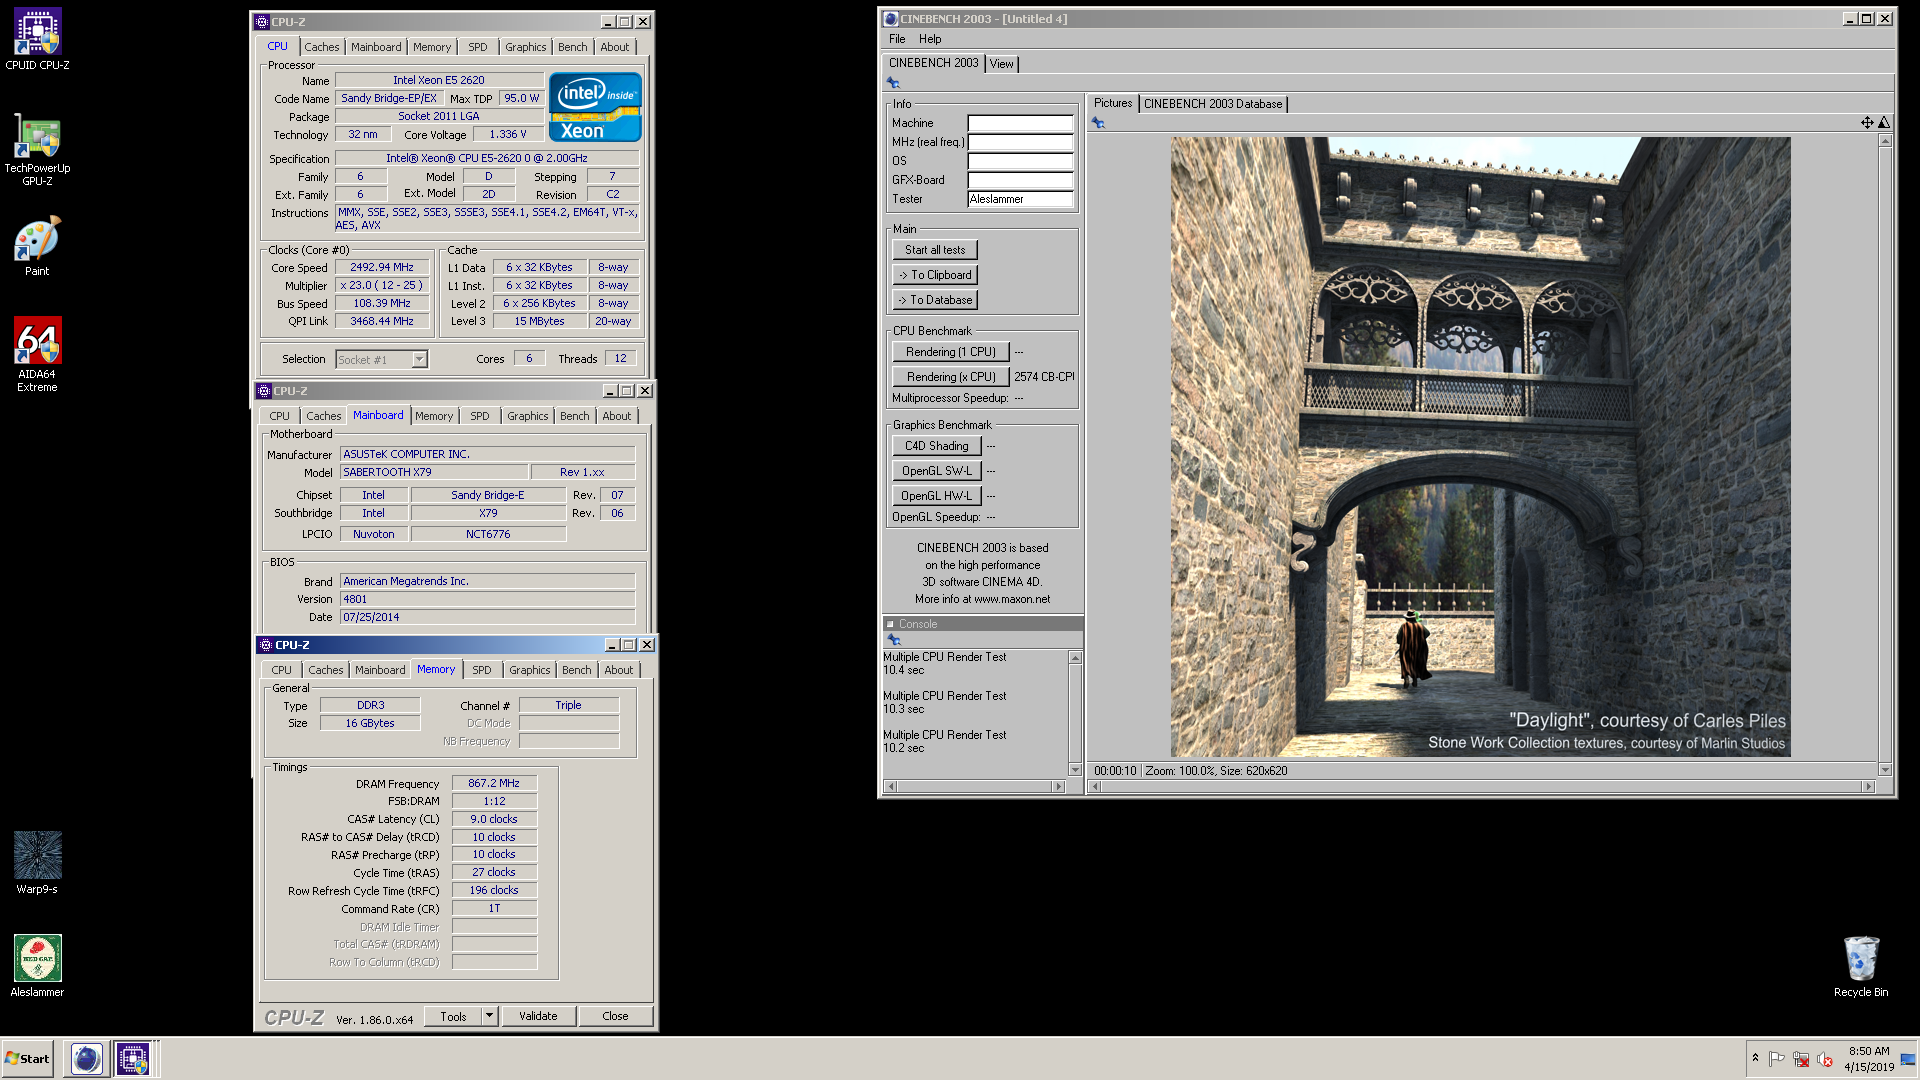Image resolution: width=1920 pixels, height=1080 pixels.
Task: Open the Action Center flag icon in the tray
Action: (x=1777, y=1059)
